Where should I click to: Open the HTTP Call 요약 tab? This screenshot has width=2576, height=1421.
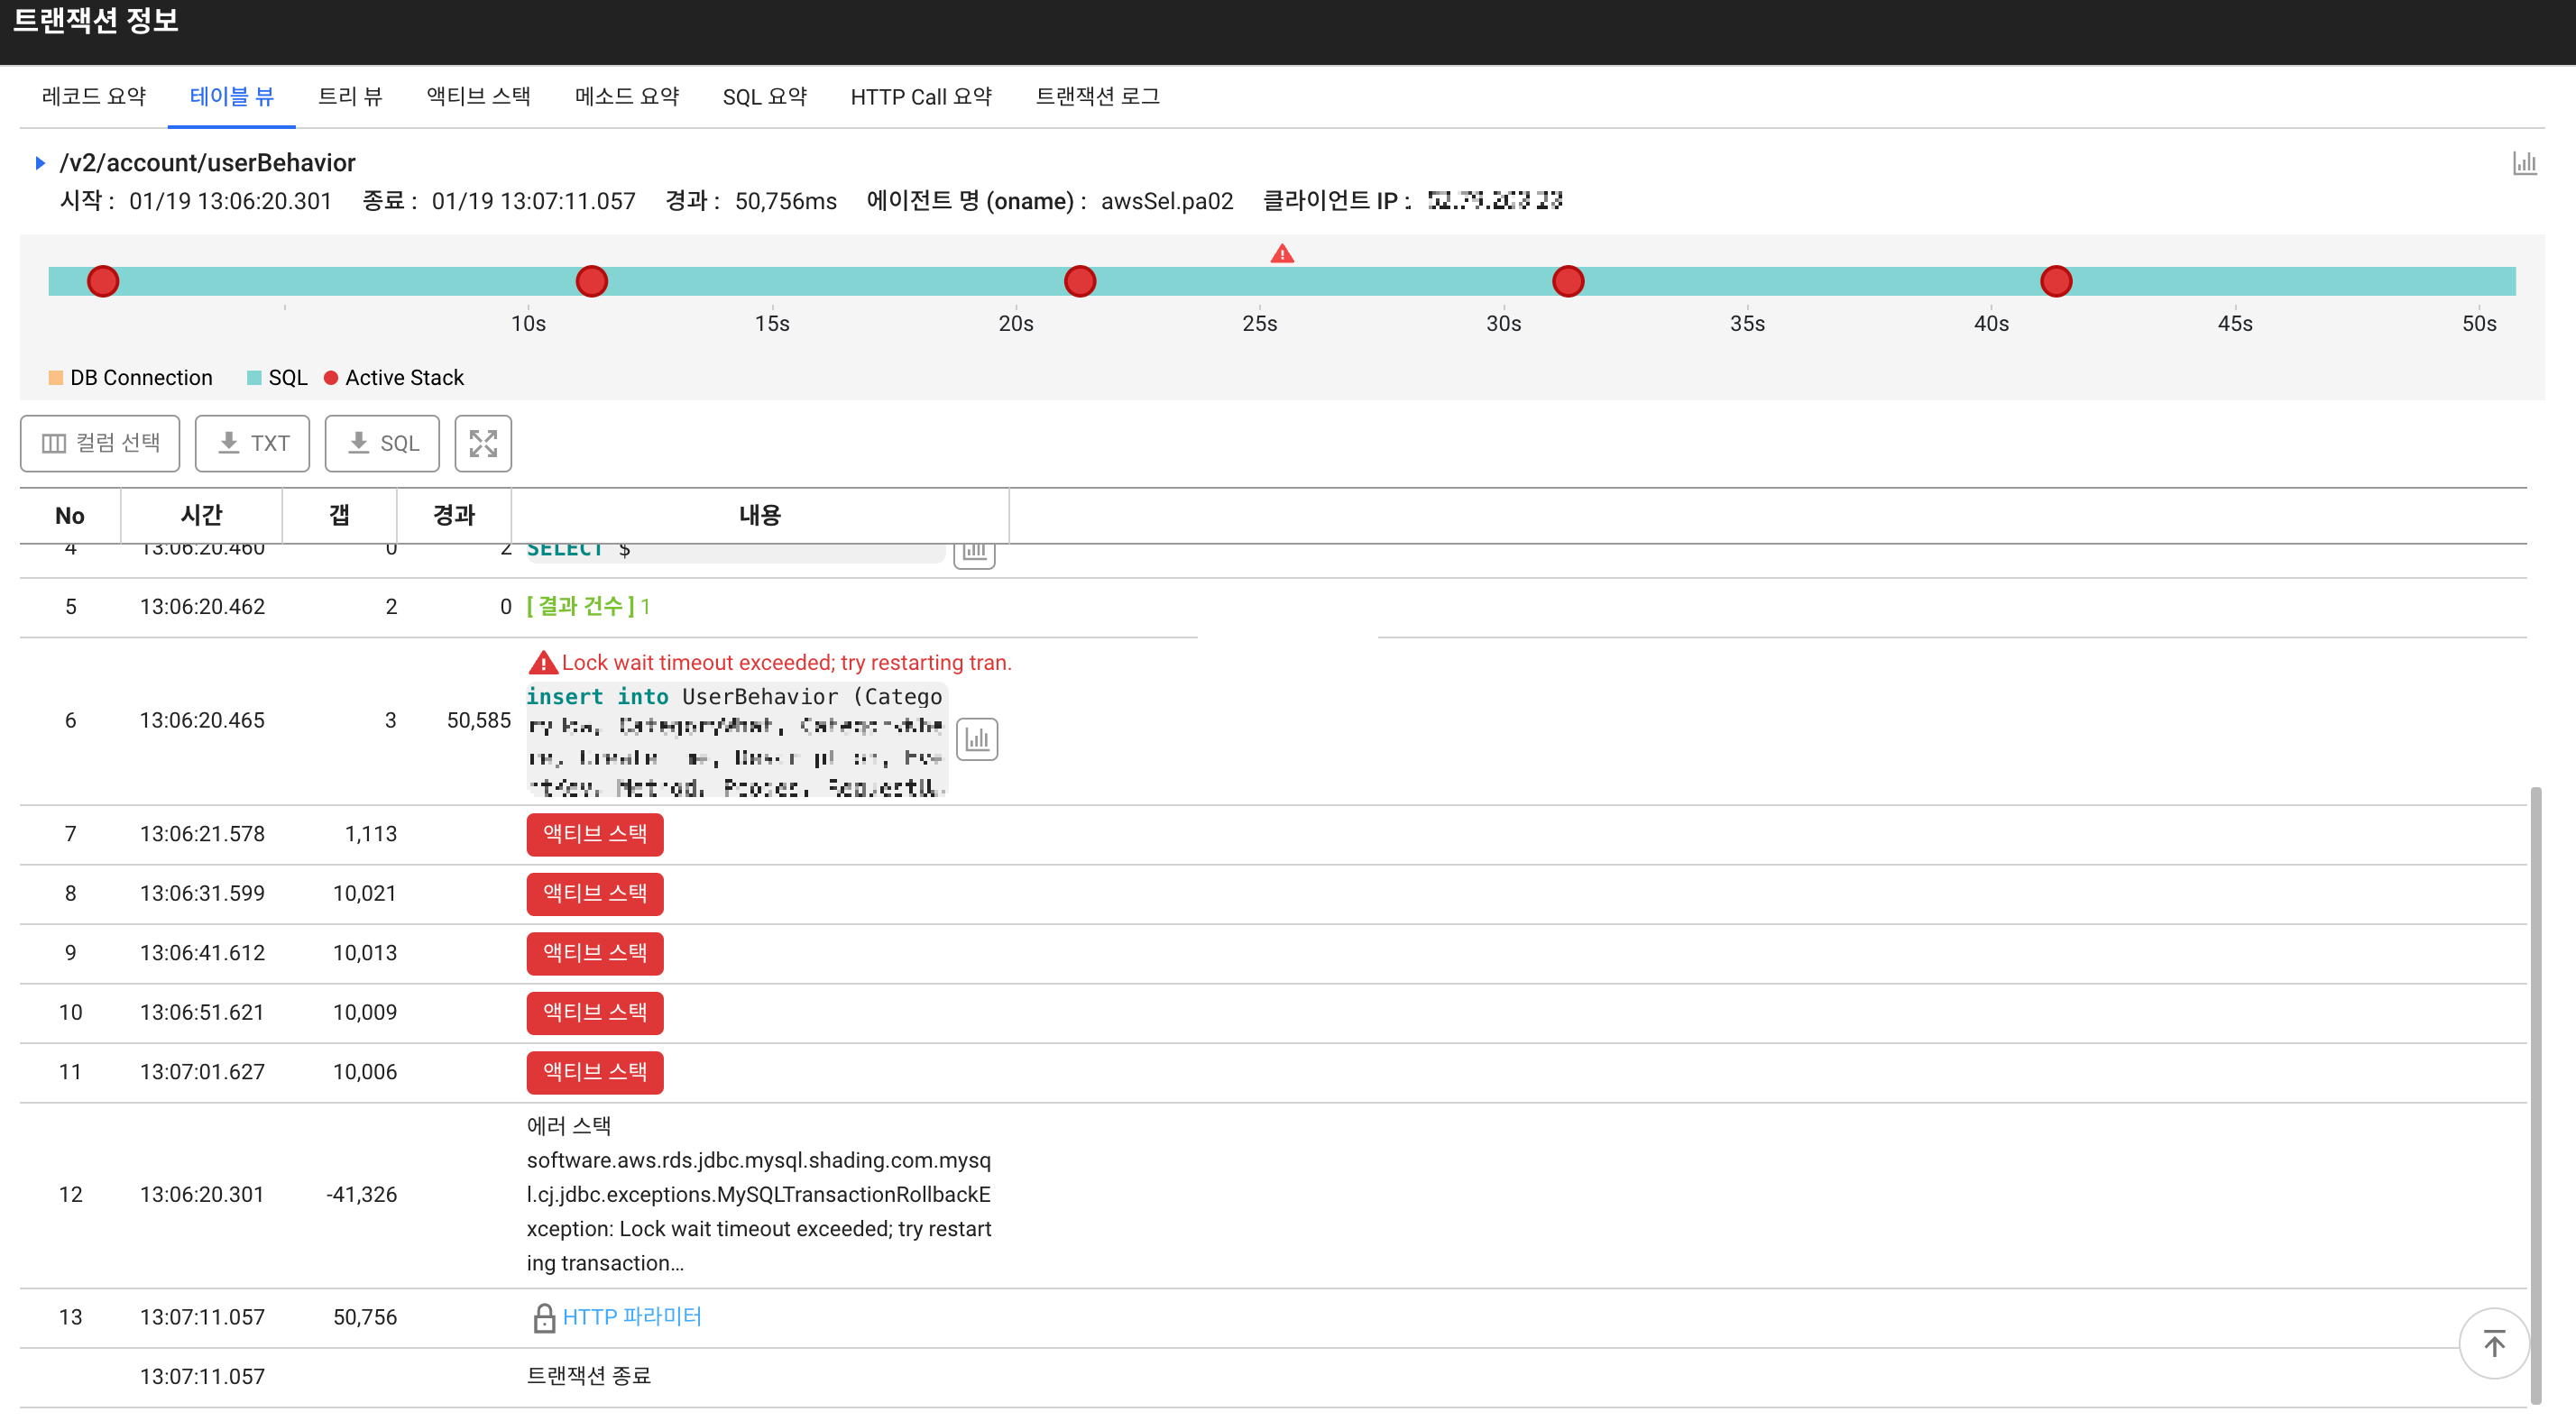920,97
